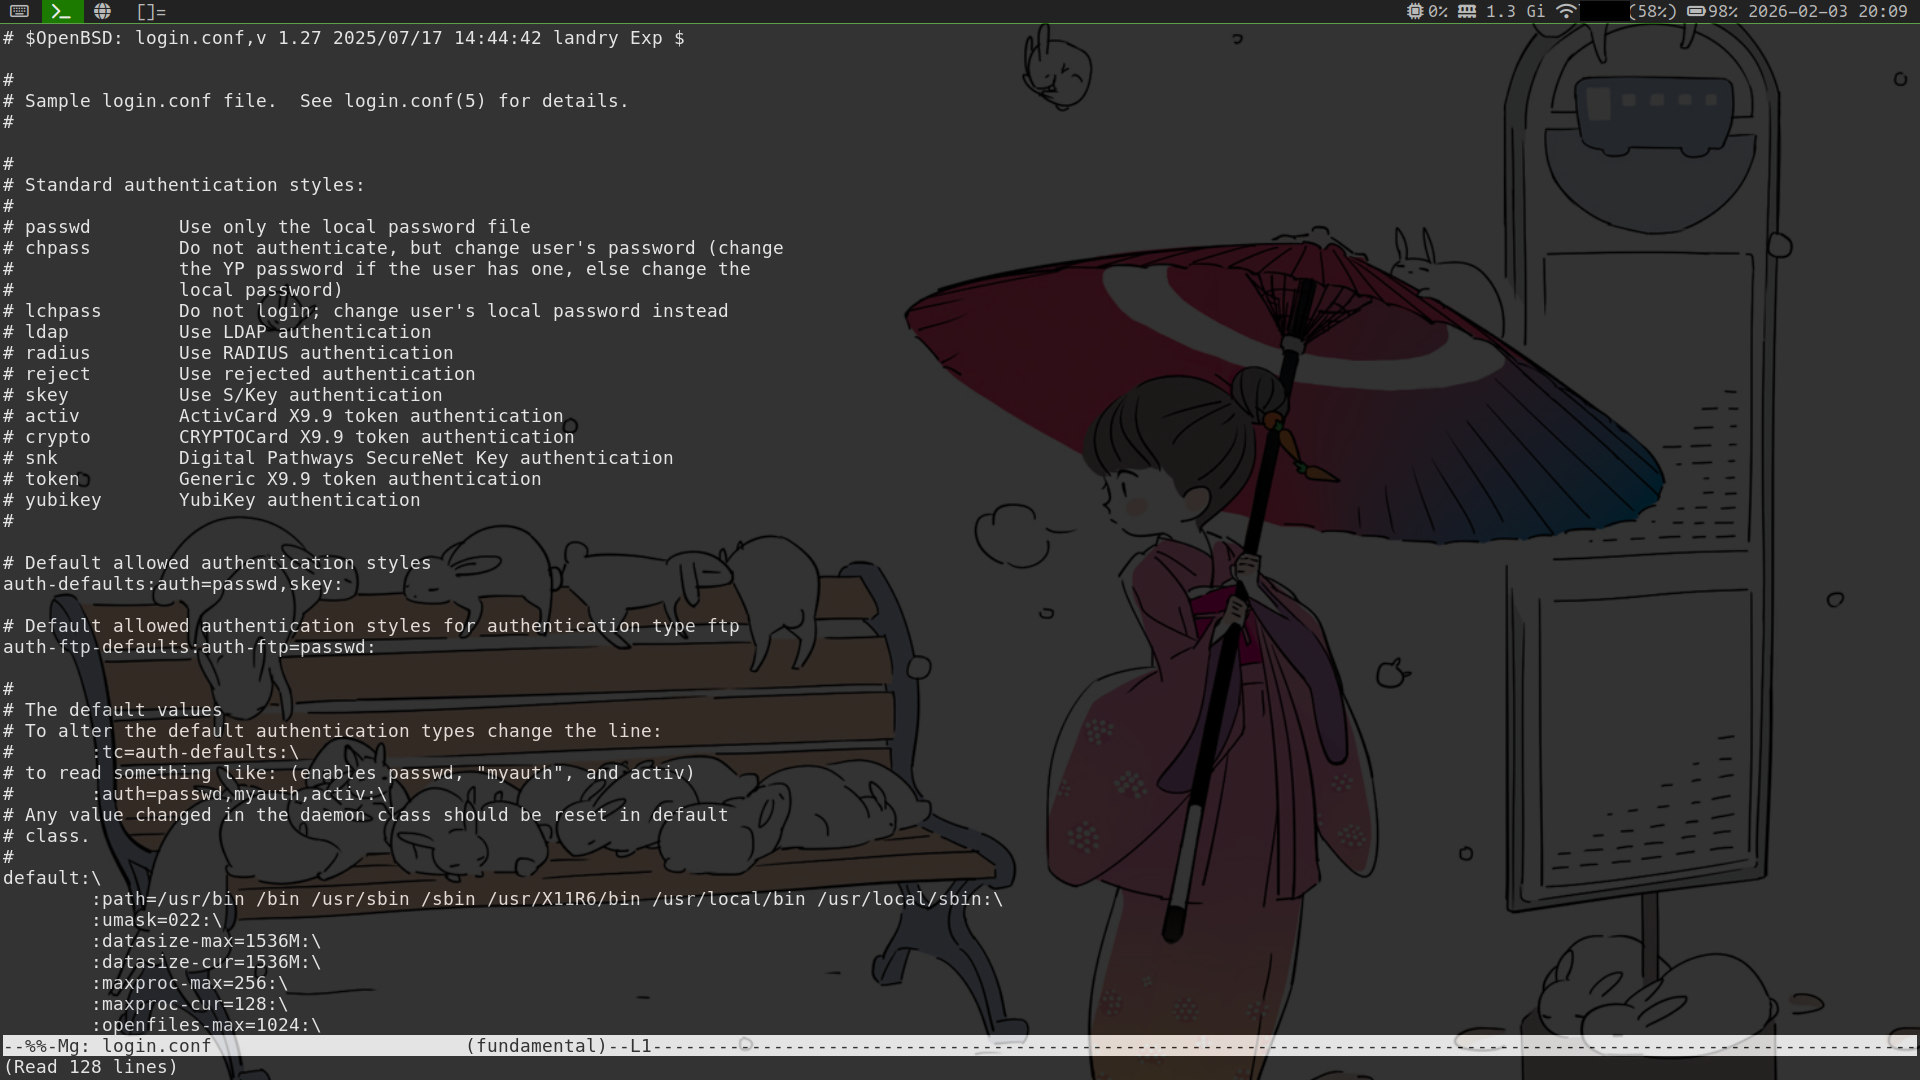The image size is (1920, 1080).
Task: Click the []= tiling layout symbol
Action: [151, 12]
